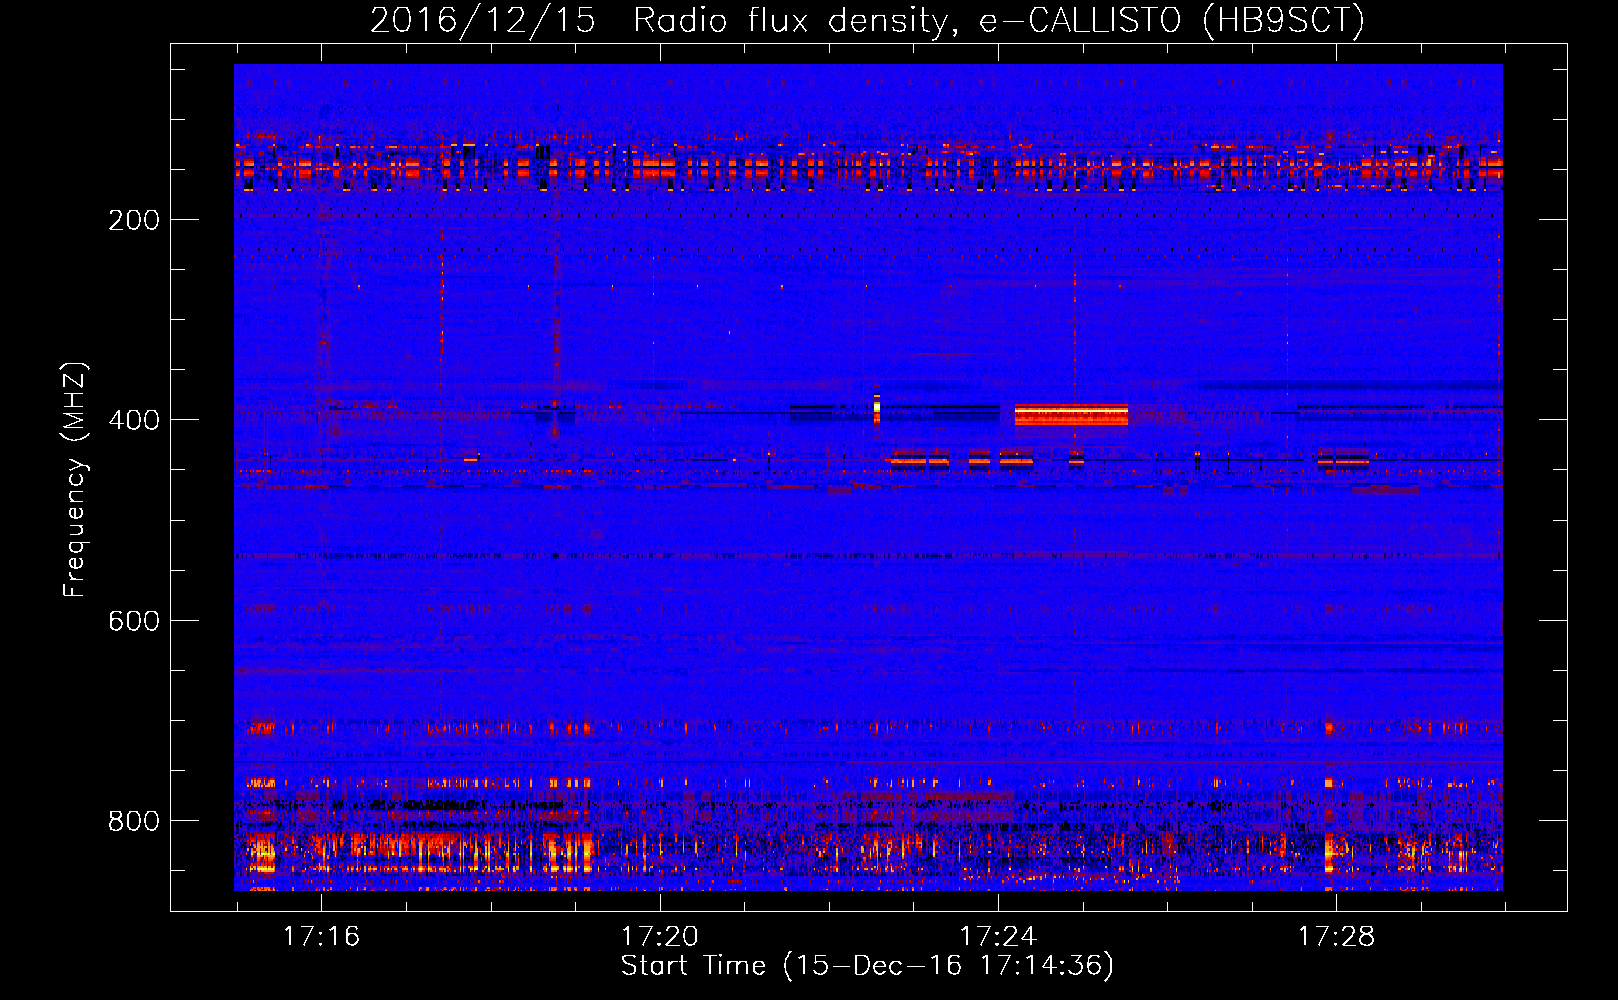
Task: Click the 400 frequency tick label
Action: point(134,420)
